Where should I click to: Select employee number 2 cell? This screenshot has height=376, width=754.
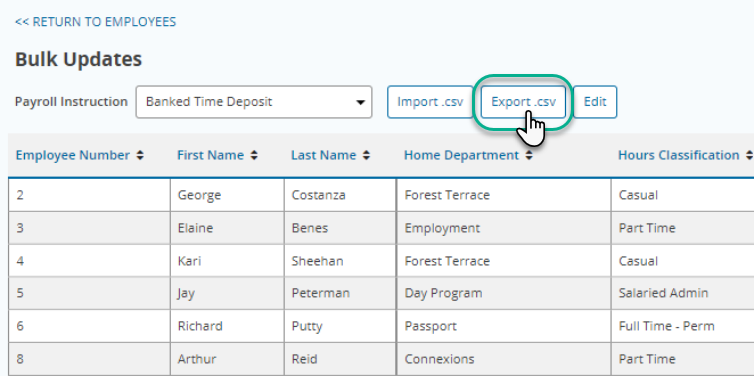coord(89,195)
